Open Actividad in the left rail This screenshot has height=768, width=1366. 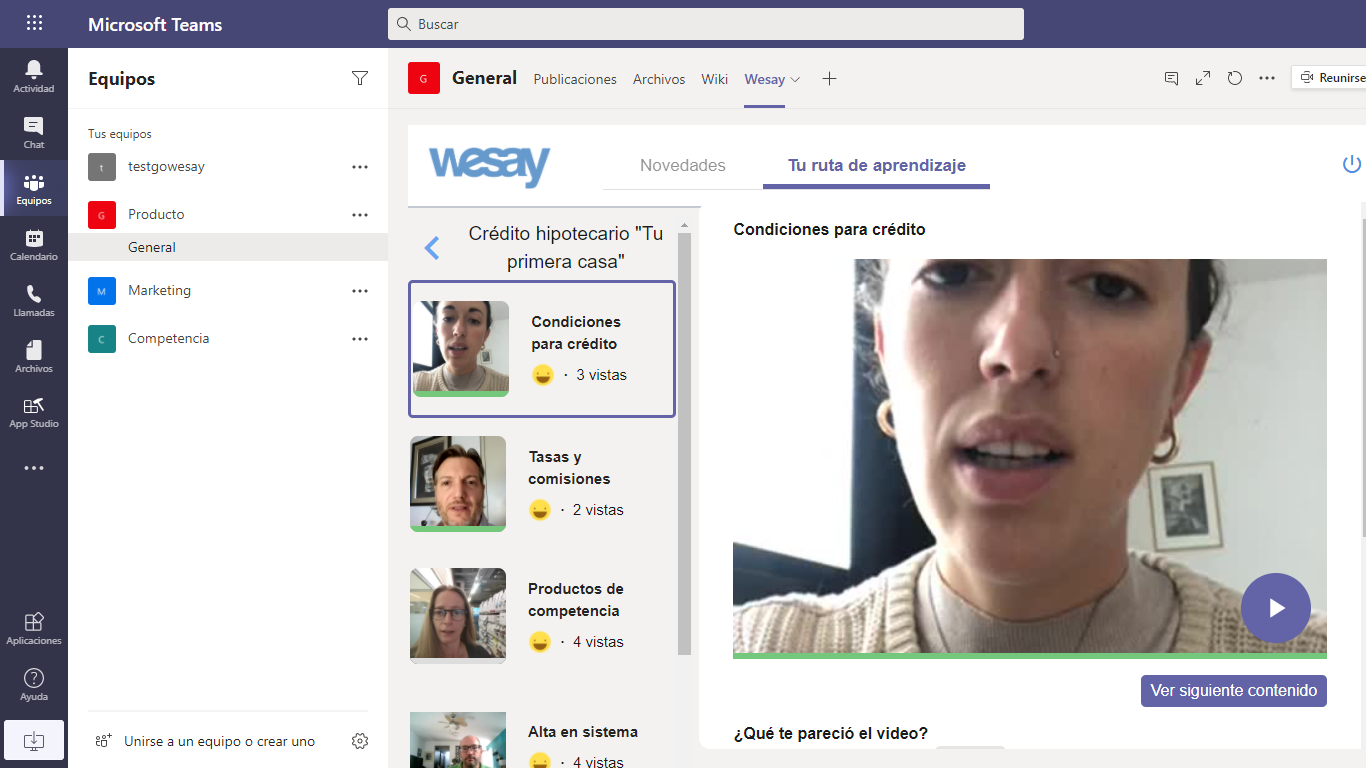tap(34, 76)
